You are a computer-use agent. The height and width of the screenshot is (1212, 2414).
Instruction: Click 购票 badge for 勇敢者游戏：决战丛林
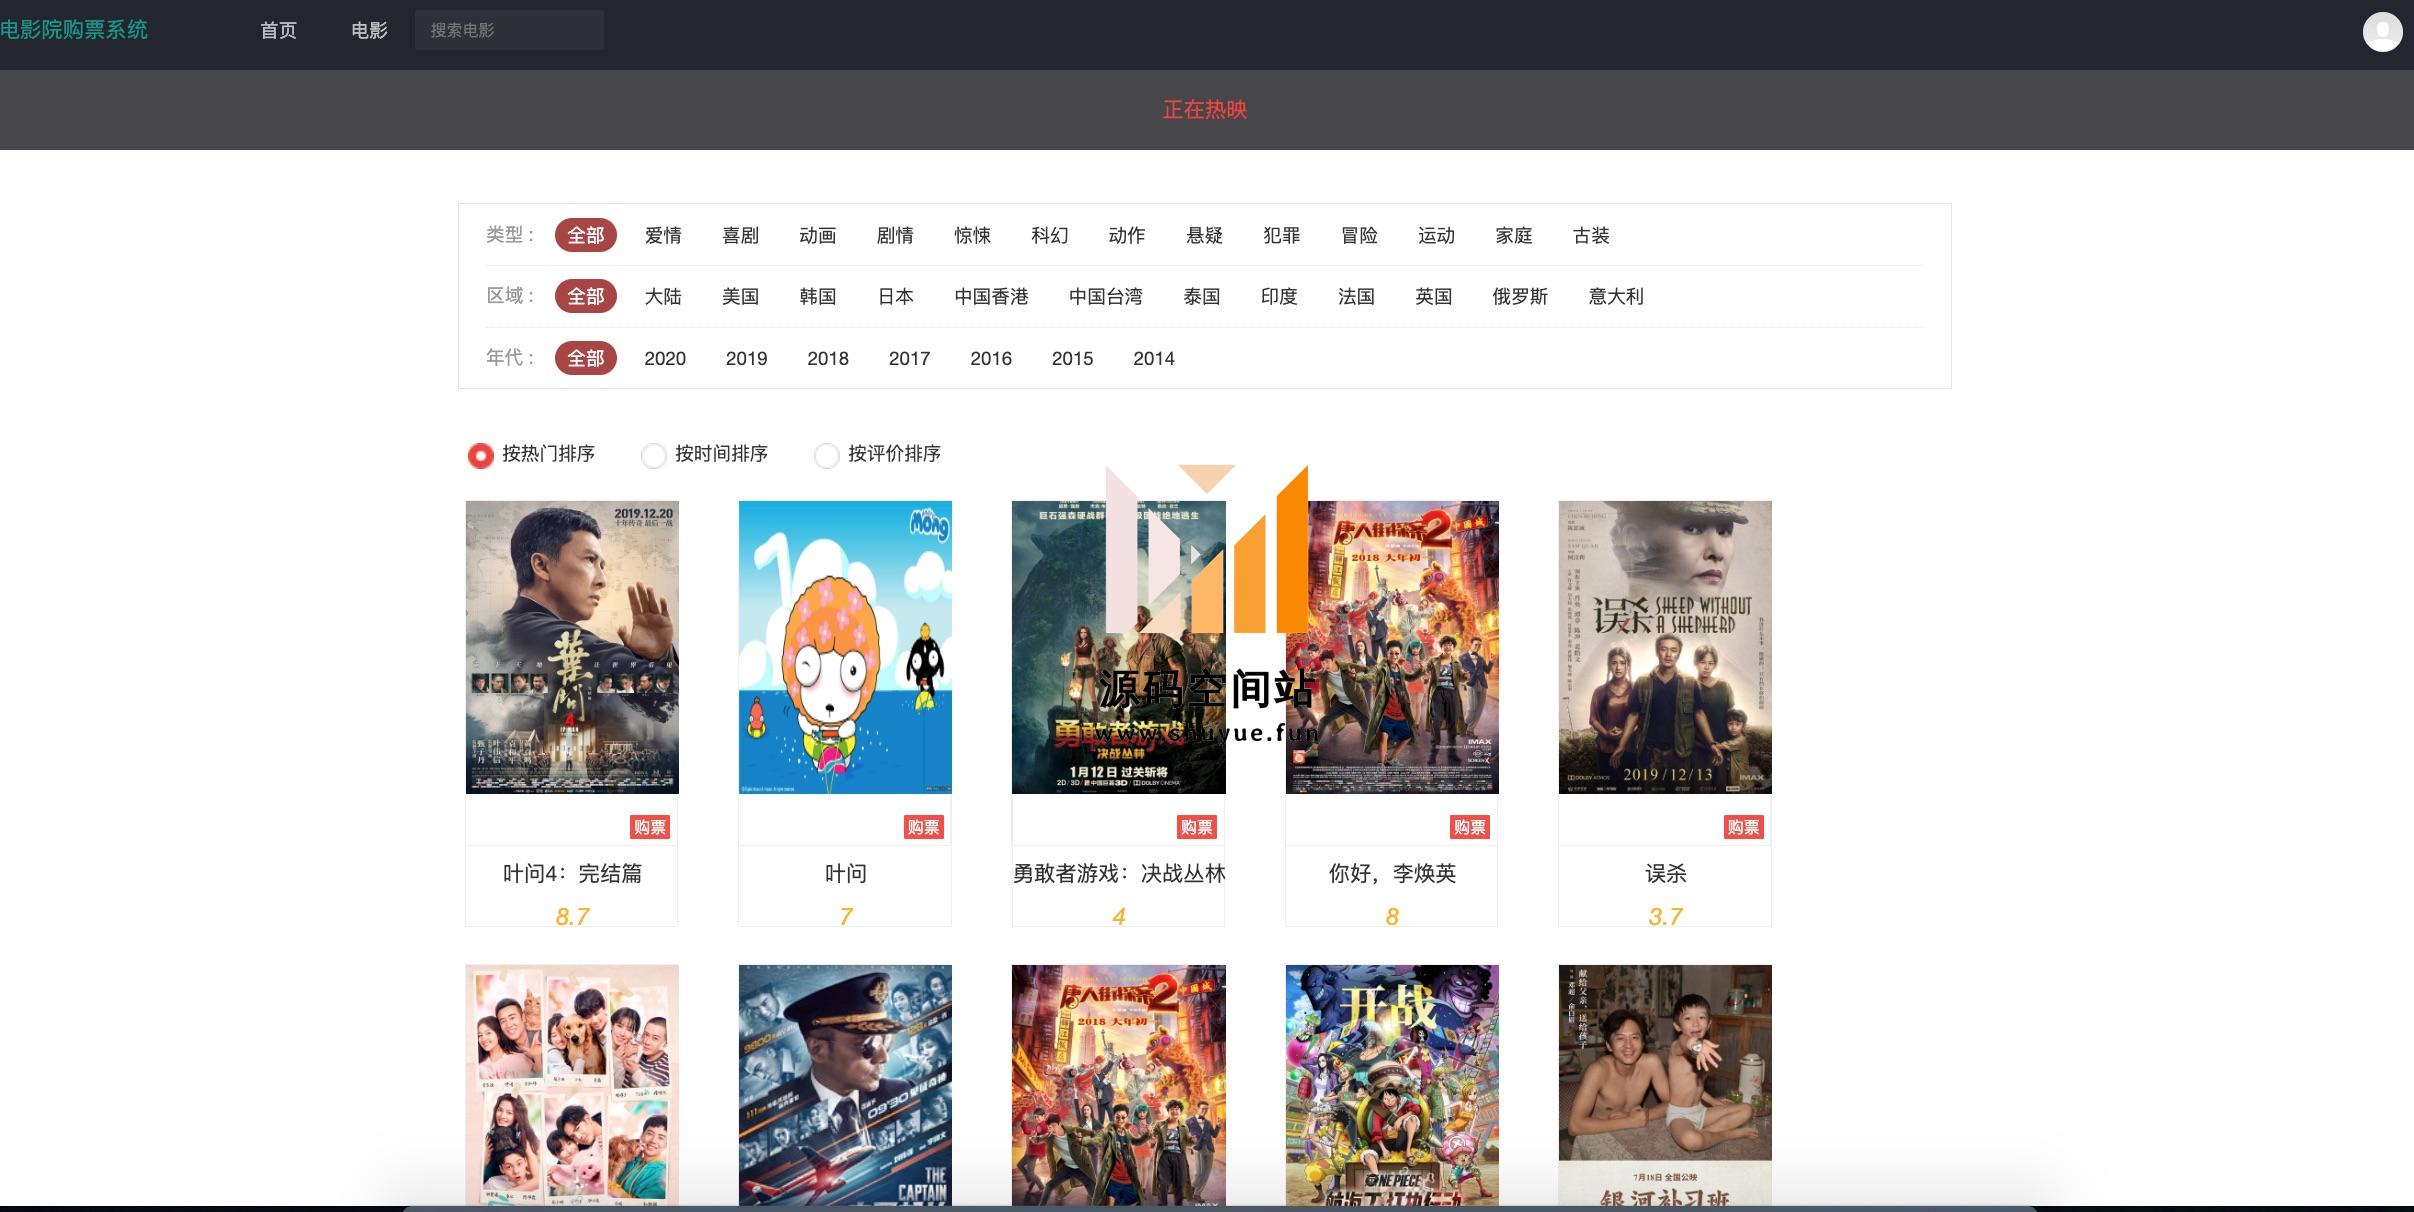tap(1196, 827)
